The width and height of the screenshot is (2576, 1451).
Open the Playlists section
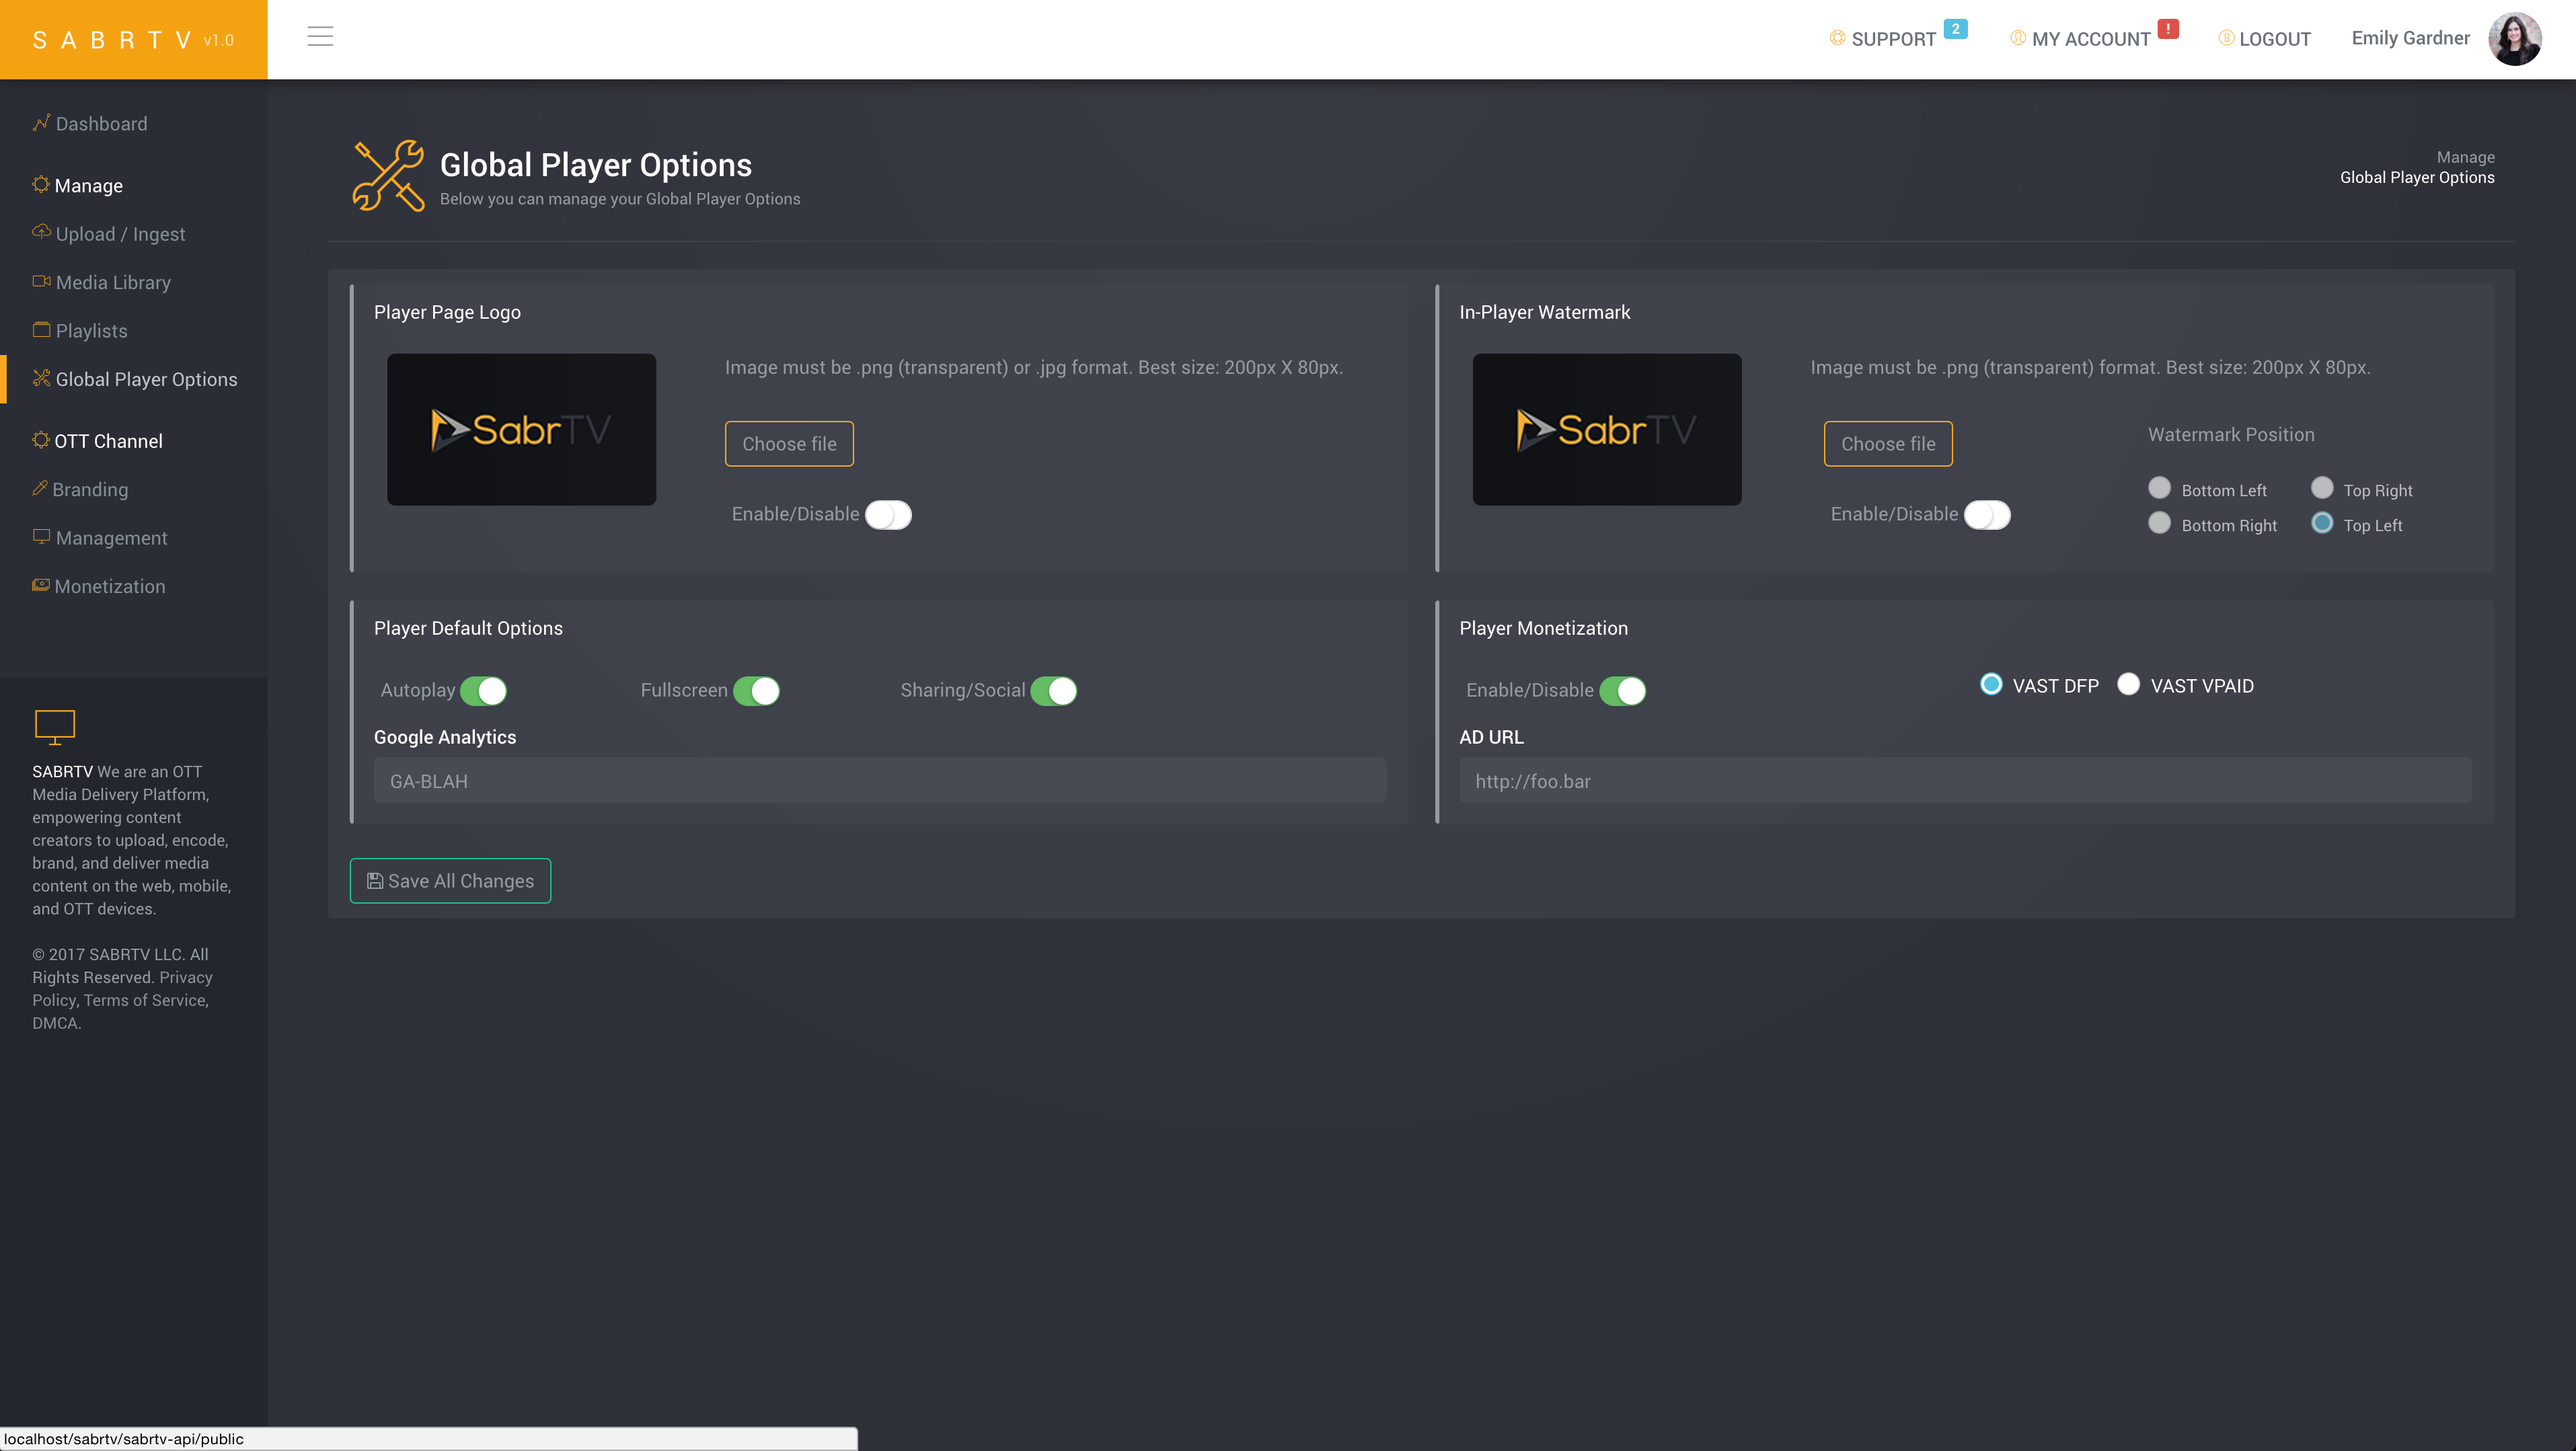click(x=91, y=331)
